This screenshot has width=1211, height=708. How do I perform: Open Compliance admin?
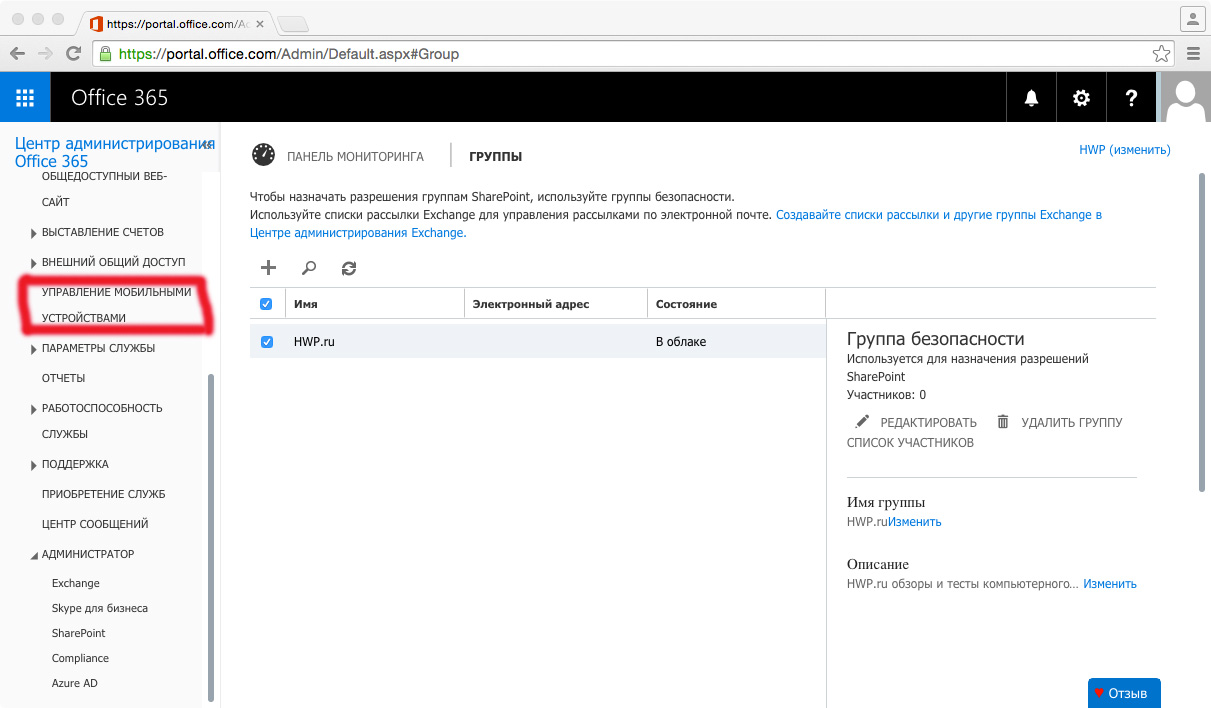click(80, 658)
